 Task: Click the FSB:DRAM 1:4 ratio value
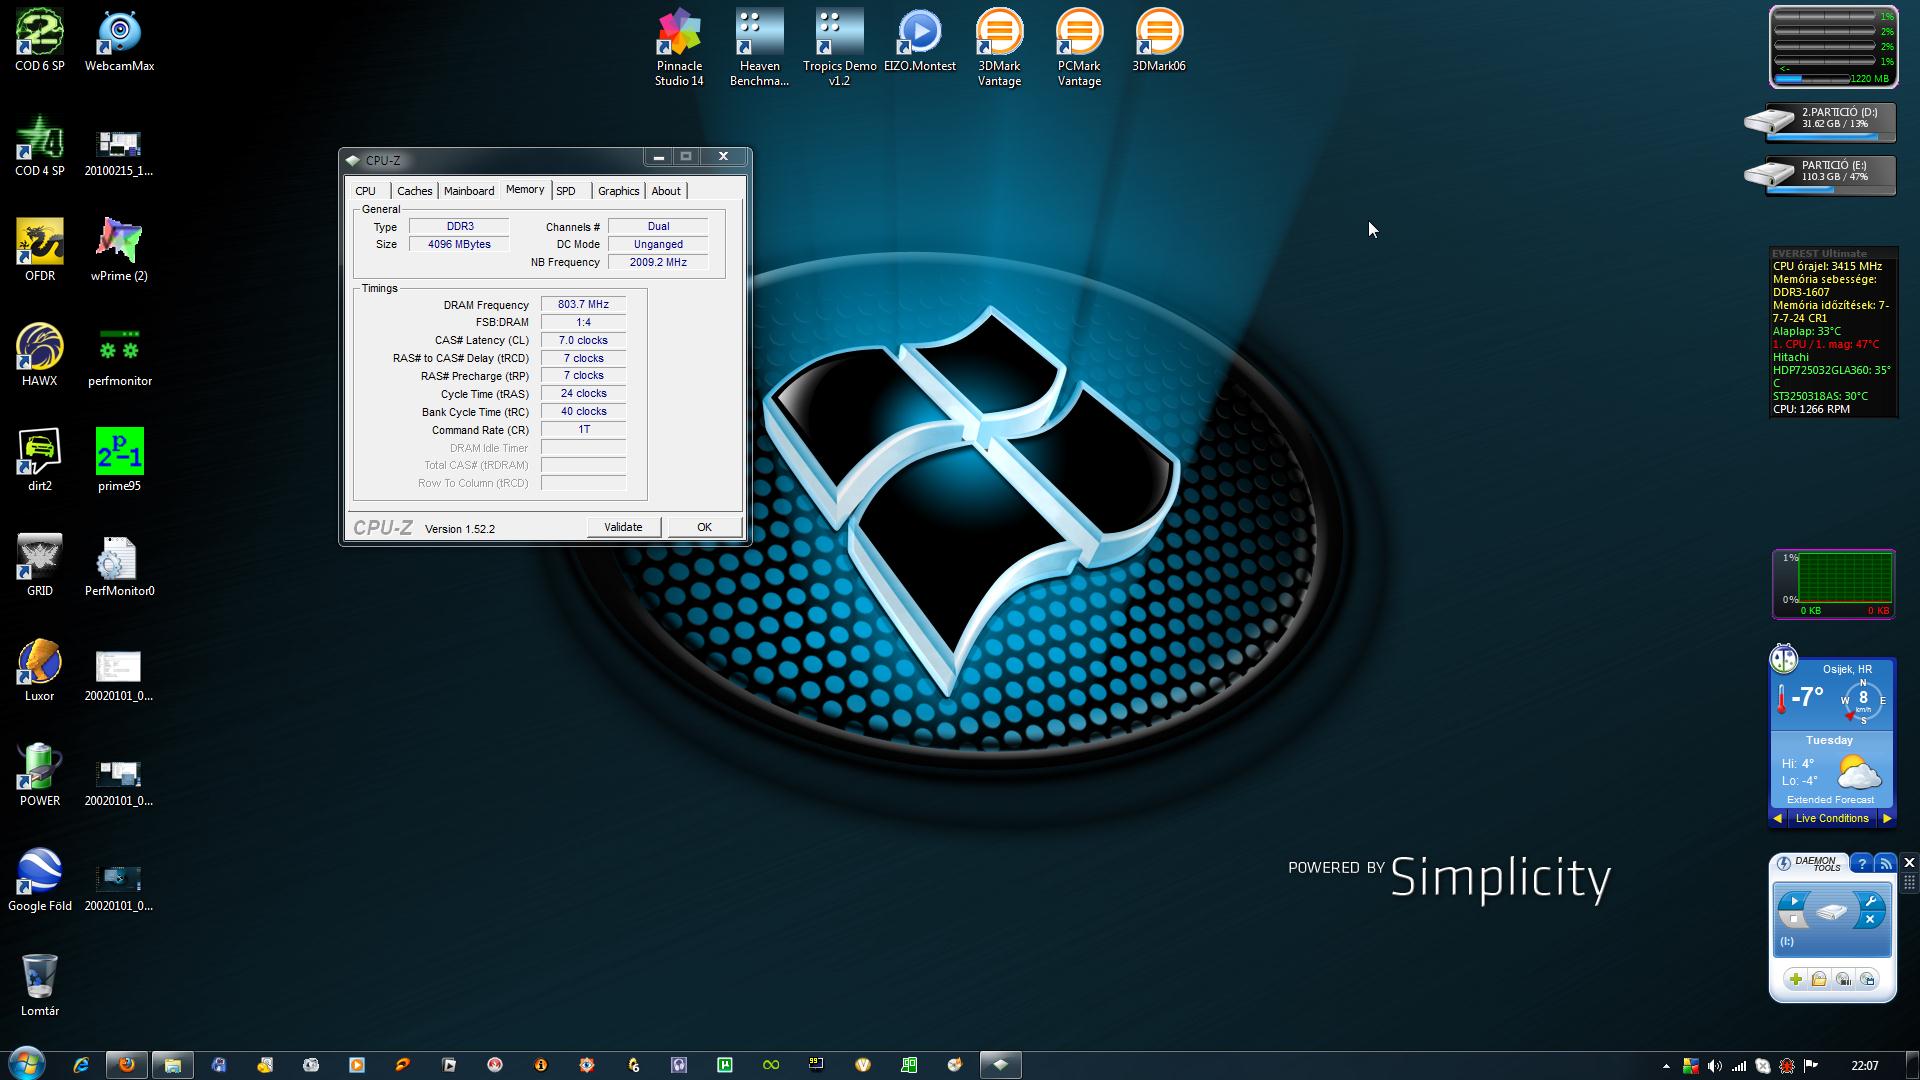tap(583, 322)
